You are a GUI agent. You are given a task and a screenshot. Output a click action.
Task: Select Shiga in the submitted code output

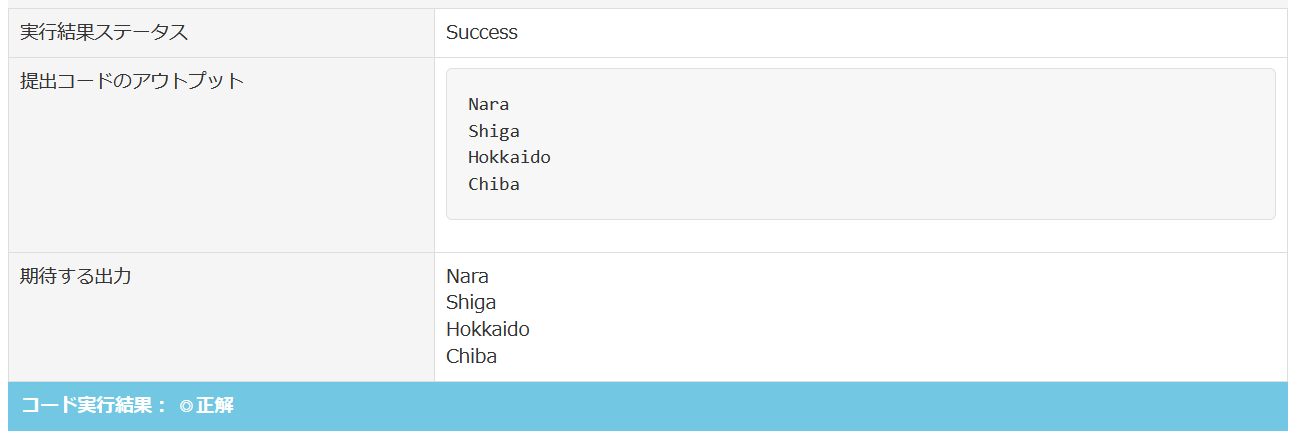(x=494, y=131)
